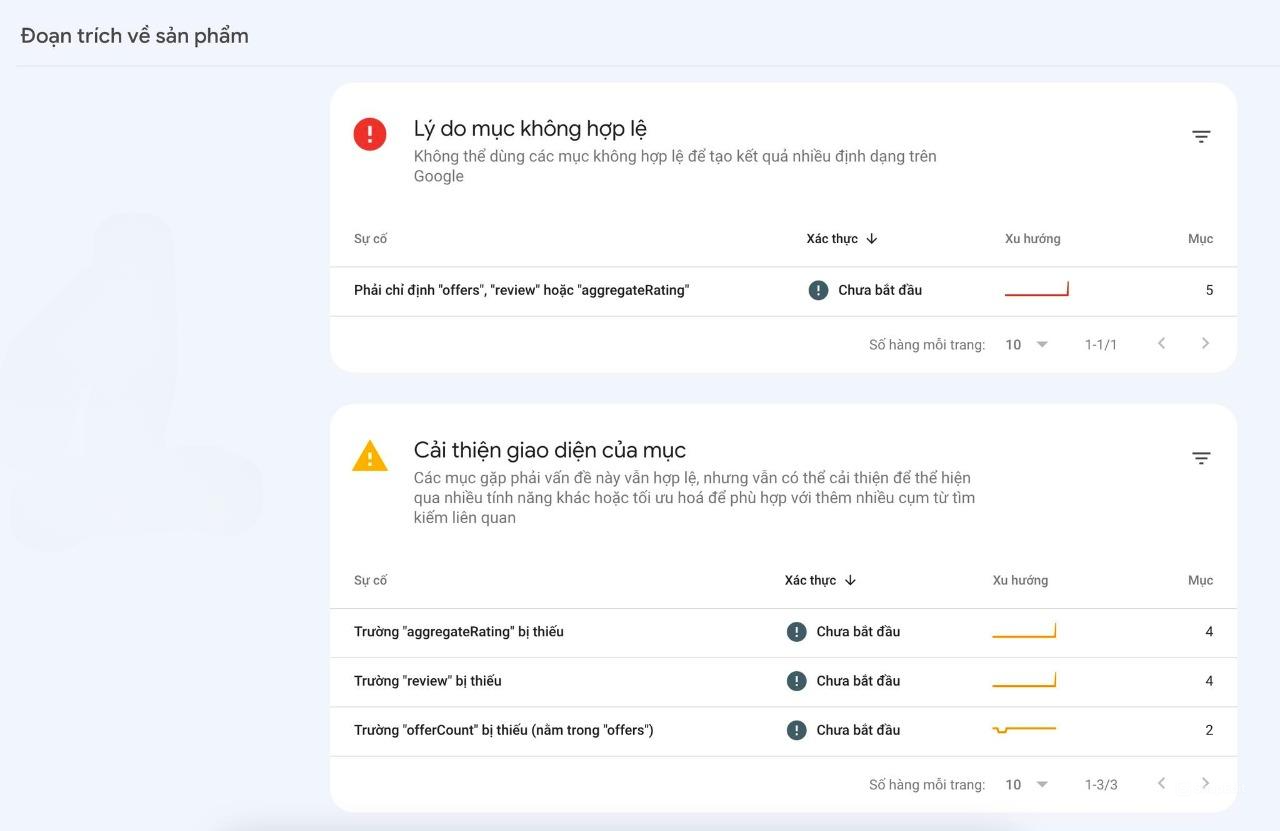The image size is (1280, 831).
Task: Click heading "Cải thiện giao diện của mục"
Action: click(x=550, y=450)
